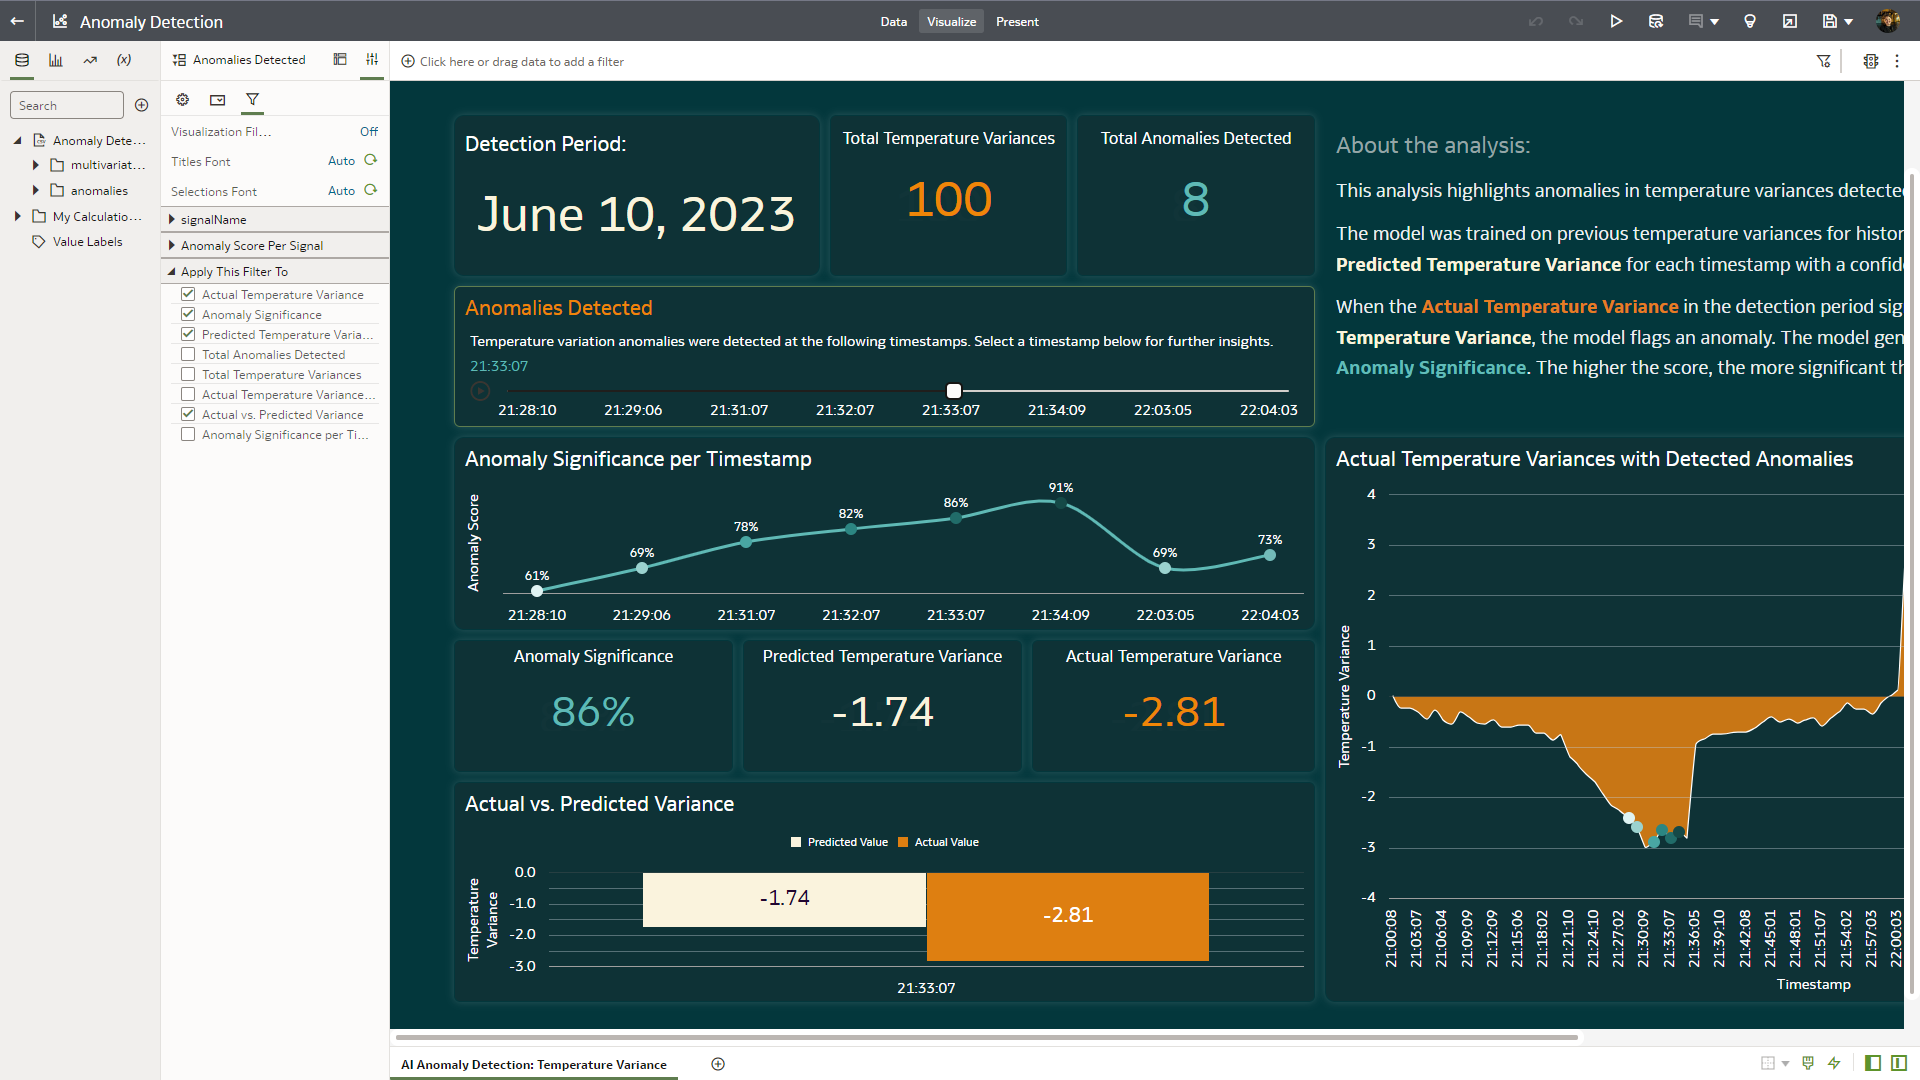Open the Calculations (x) panel
Viewport: 1920px width, 1080px height.
tap(124, 60)
